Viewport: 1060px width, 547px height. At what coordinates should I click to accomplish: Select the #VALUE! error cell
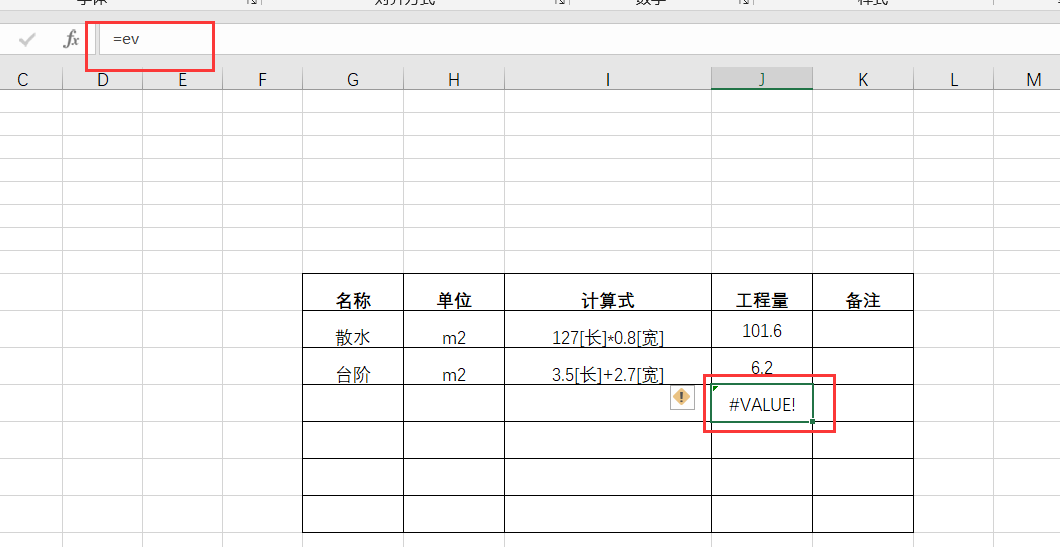tap(762, 404)
